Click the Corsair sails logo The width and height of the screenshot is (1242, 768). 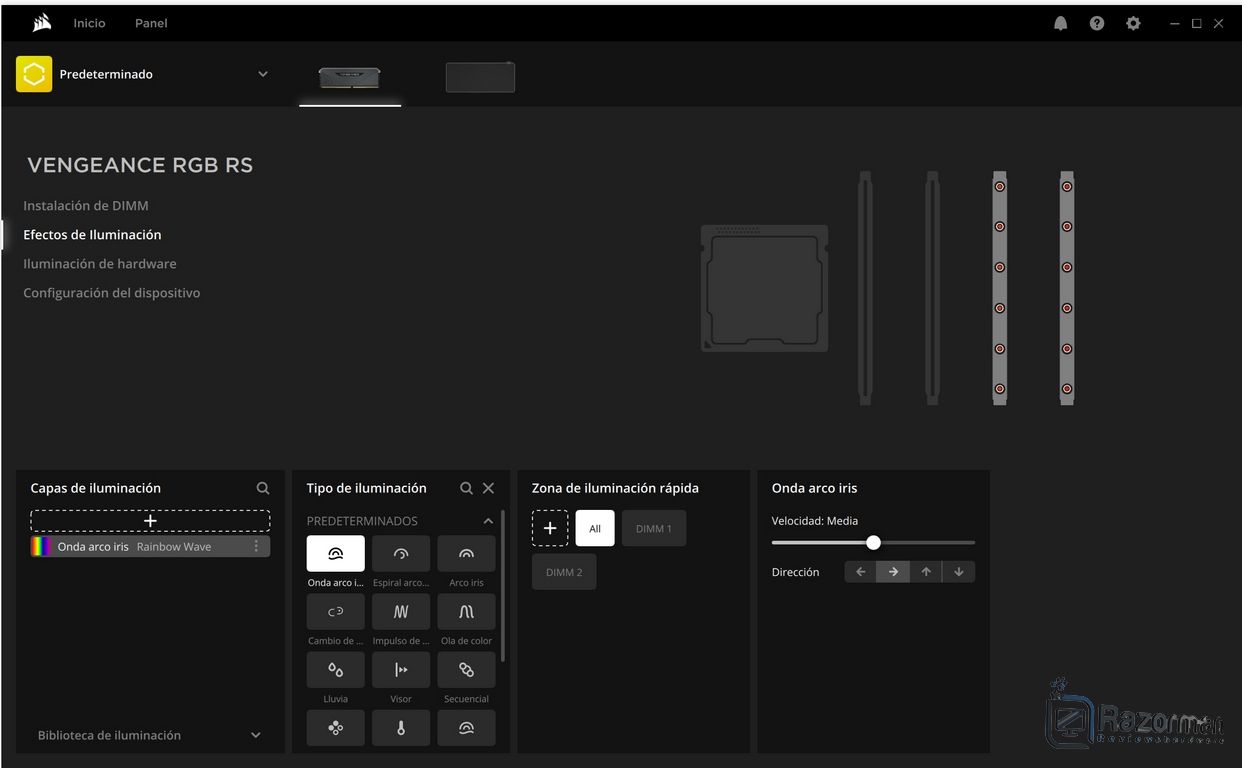click(42, 23)
